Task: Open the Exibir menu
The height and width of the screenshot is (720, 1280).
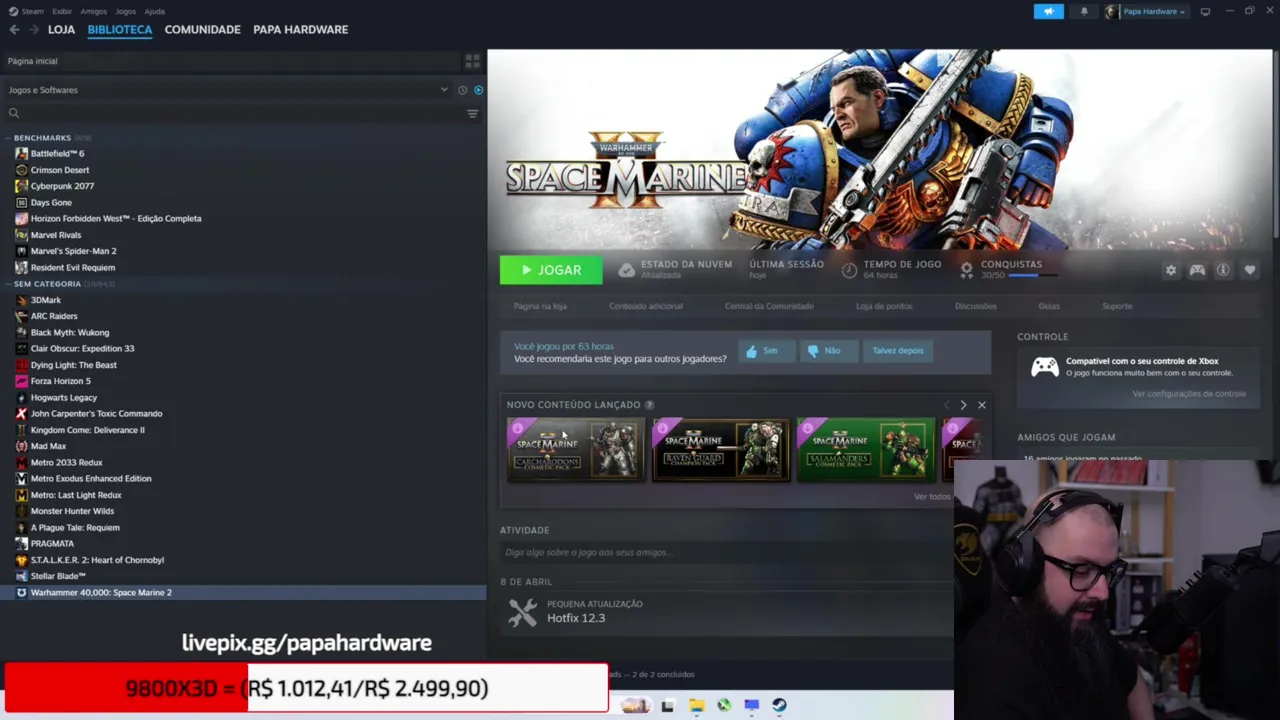Action: click(x=62, y=12)
